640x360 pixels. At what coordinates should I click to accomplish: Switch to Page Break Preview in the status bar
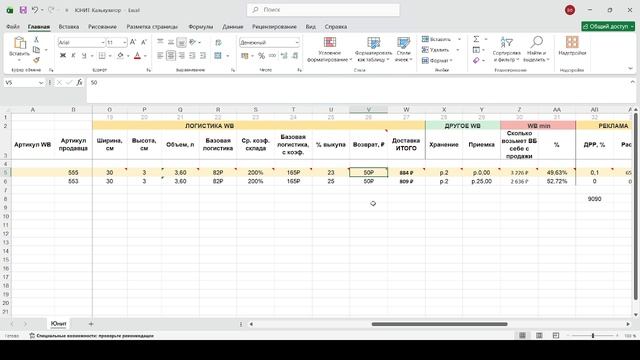coord(556,336)
